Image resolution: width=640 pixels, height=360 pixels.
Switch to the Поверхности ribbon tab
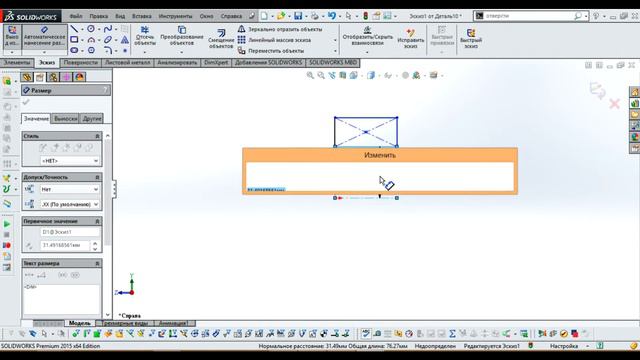pos(81,62)
